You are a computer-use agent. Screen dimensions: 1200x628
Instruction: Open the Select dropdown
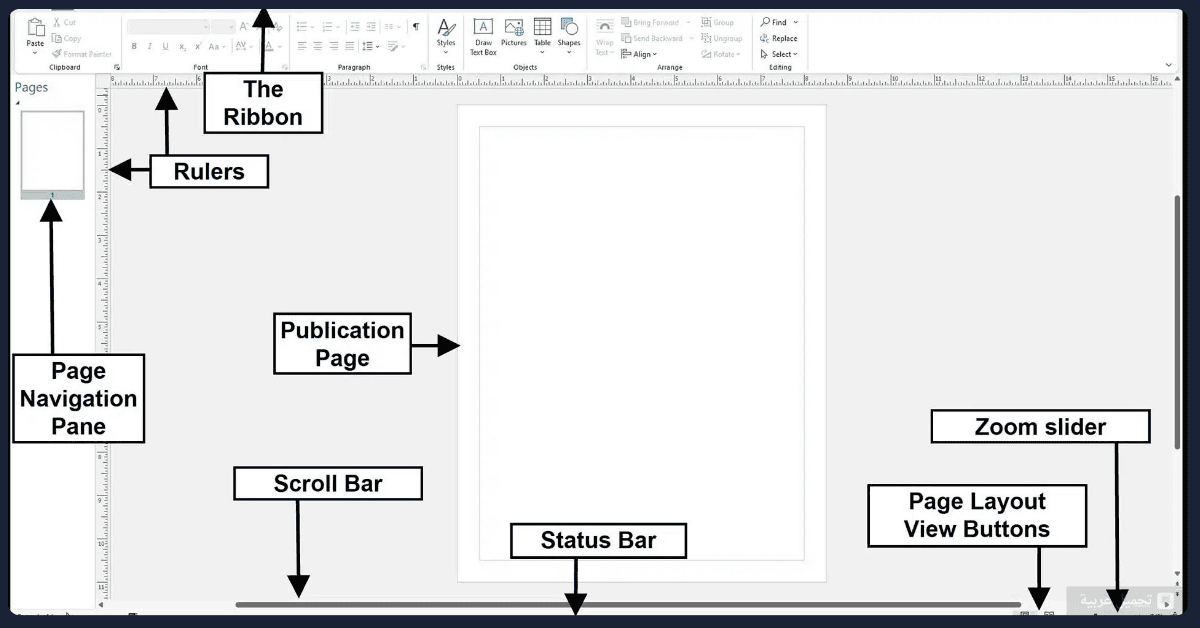click(779, 54)
